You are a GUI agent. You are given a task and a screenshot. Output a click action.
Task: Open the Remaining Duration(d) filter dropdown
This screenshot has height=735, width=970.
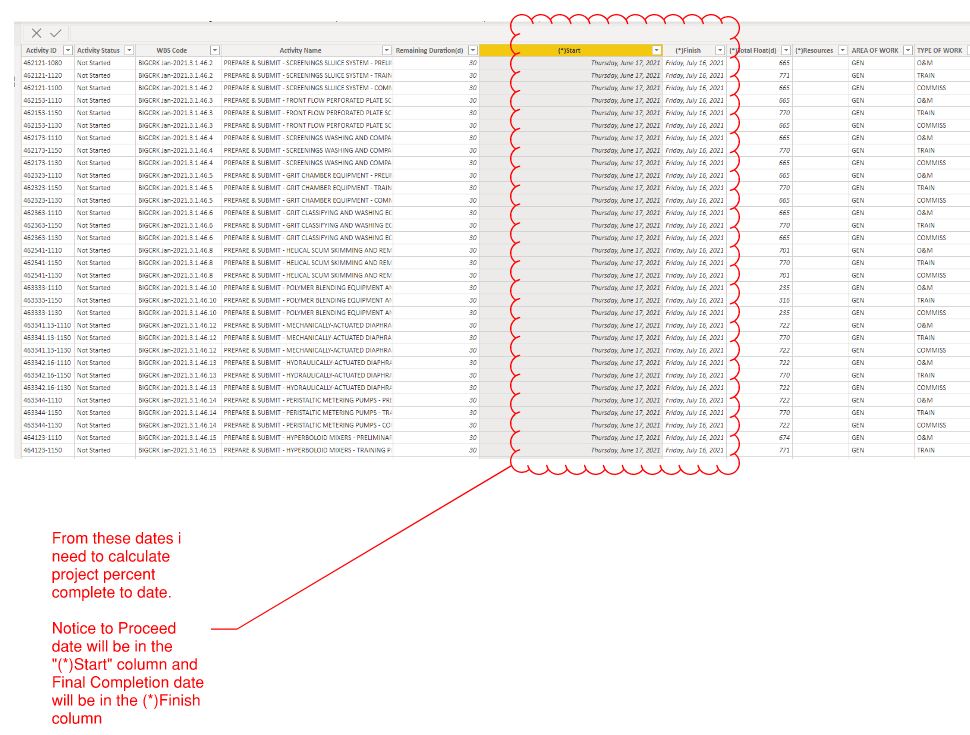473,50
